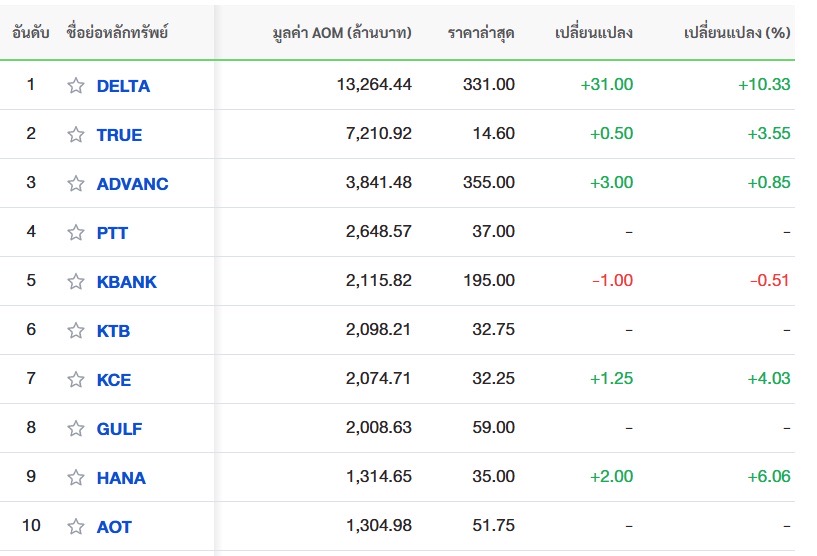The width and height of the screenshot is (817, 556).
Task: Open the ADVANC stock page
Action: point(132,184)
